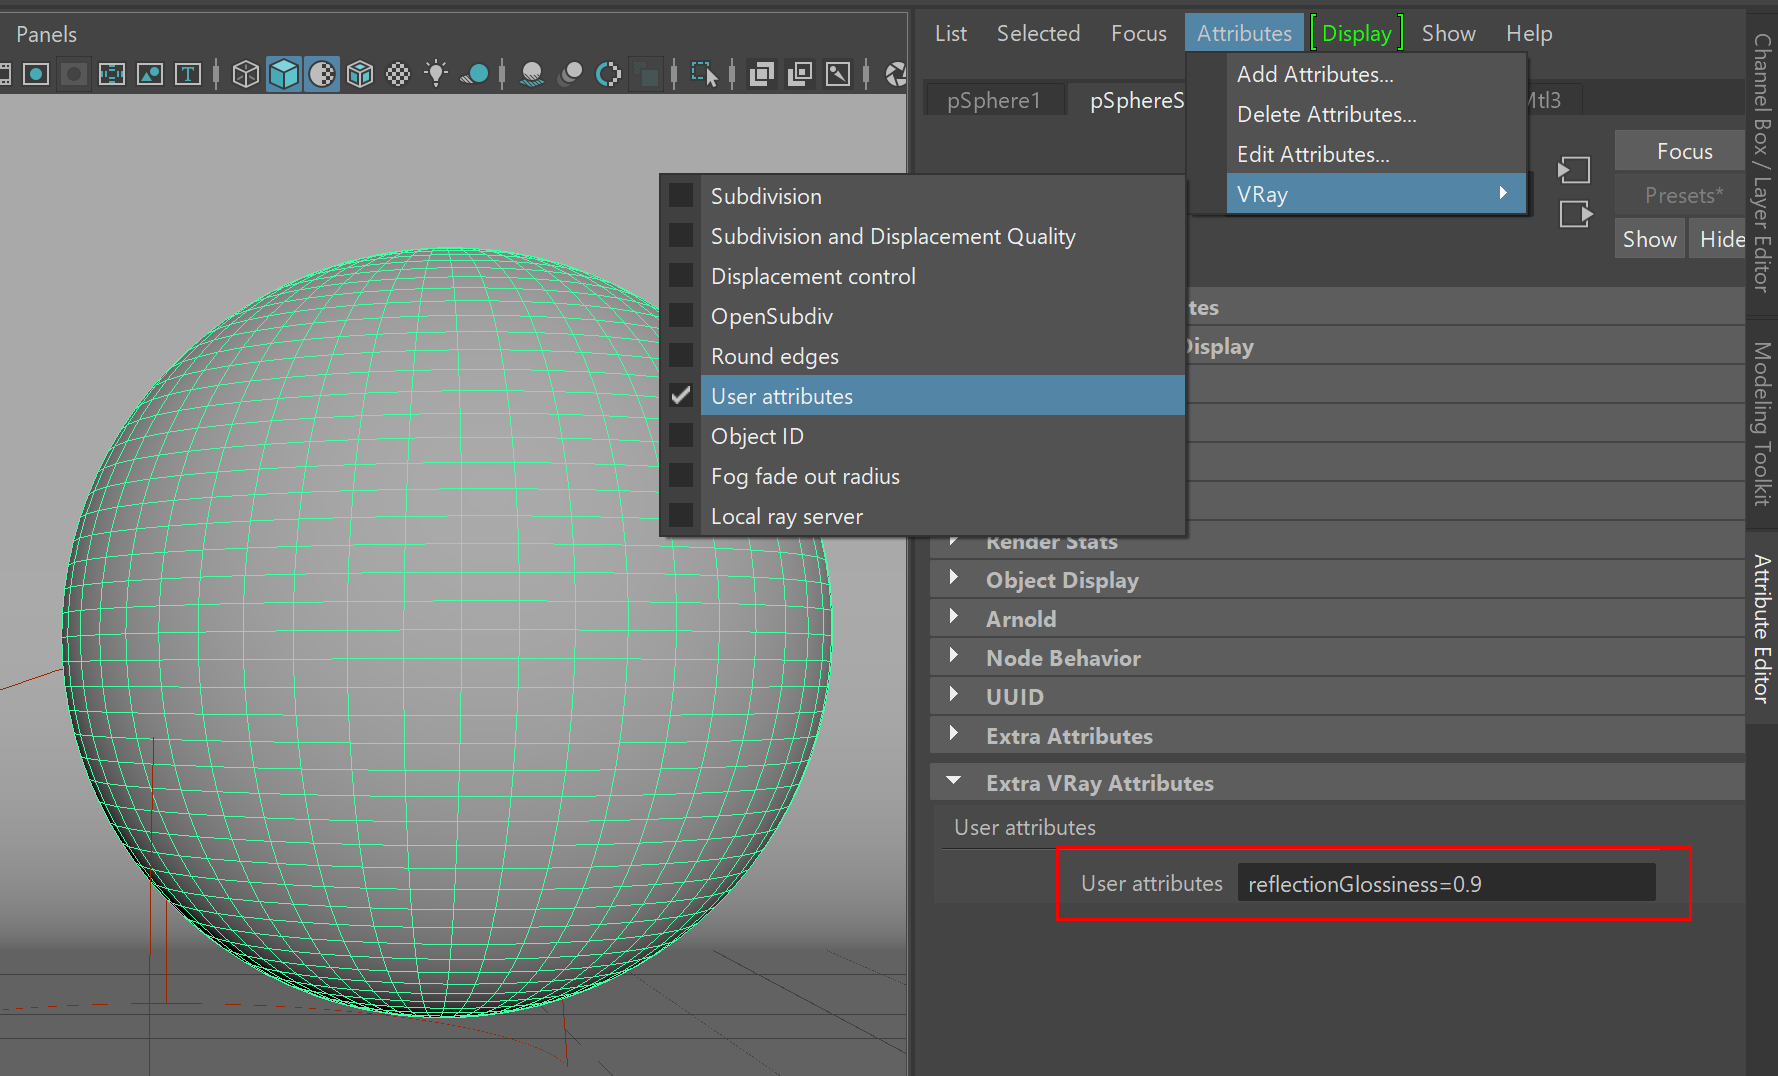Toggle the safe action icon
Viewport: 1778px width, 1076px height.
[150, 74]
